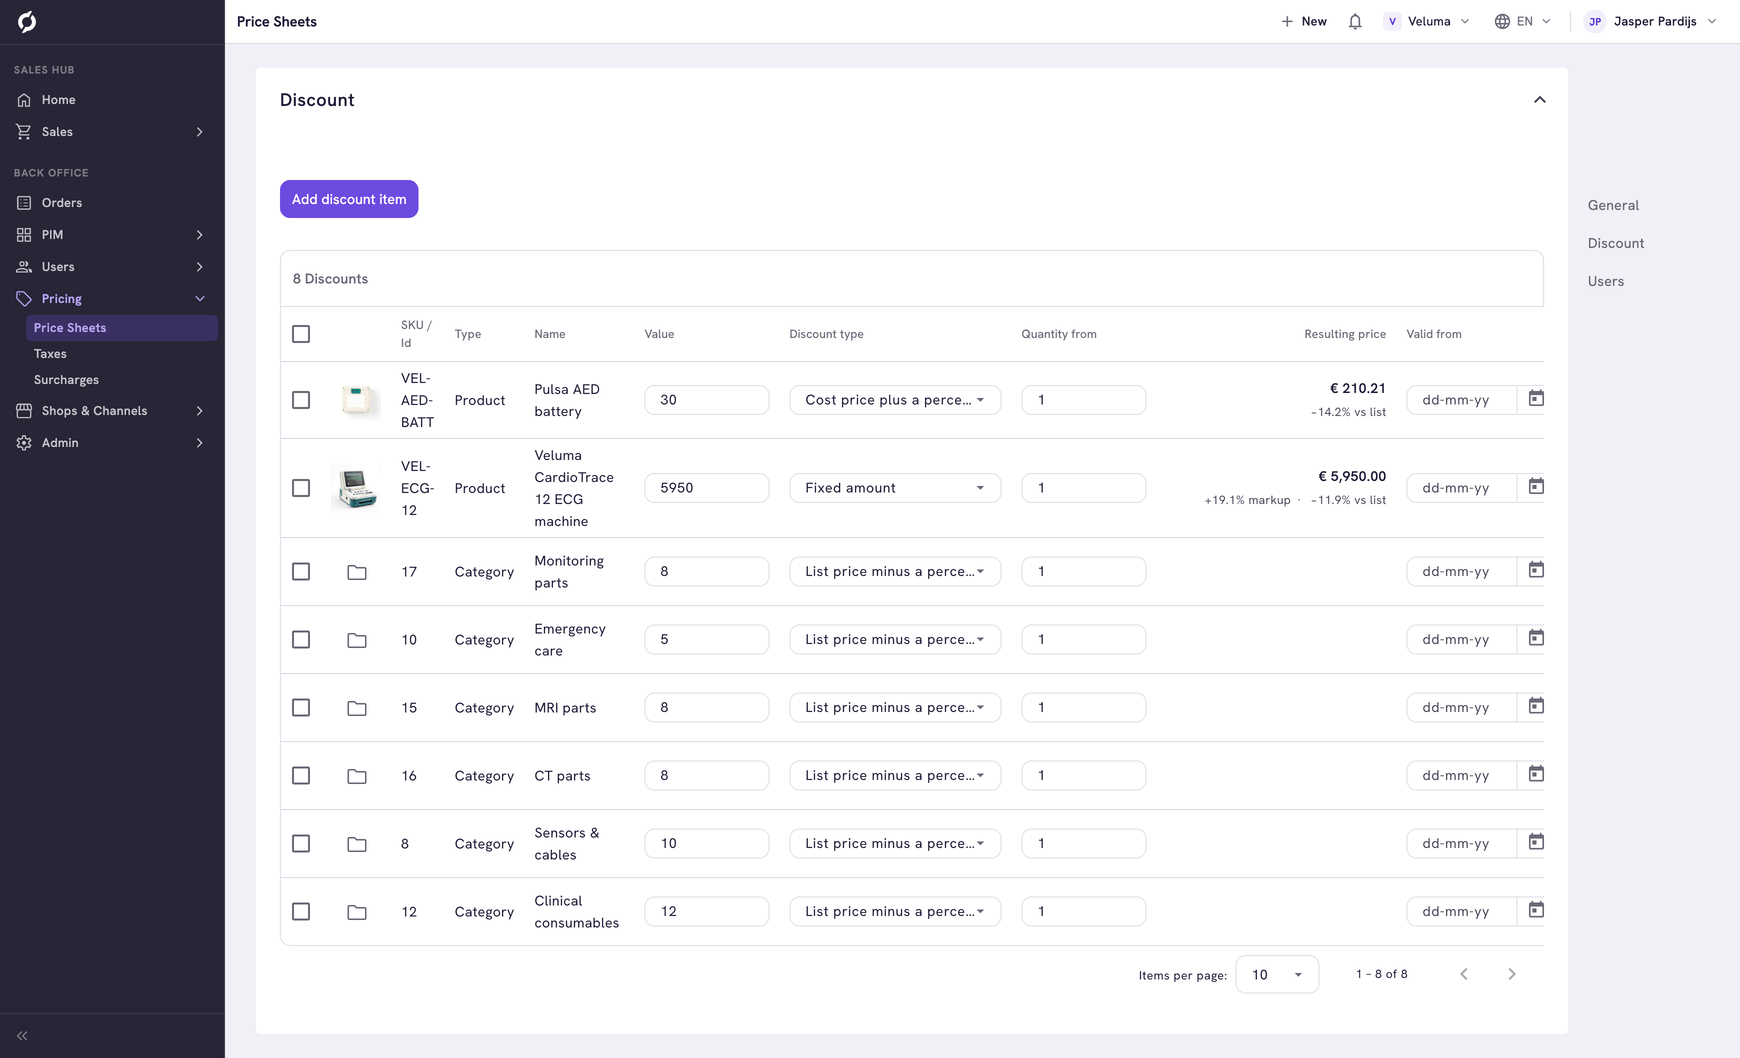Screen dimensions: 1740x1058
Task: Click value field of CT parts row
Action: click(707, 776)
